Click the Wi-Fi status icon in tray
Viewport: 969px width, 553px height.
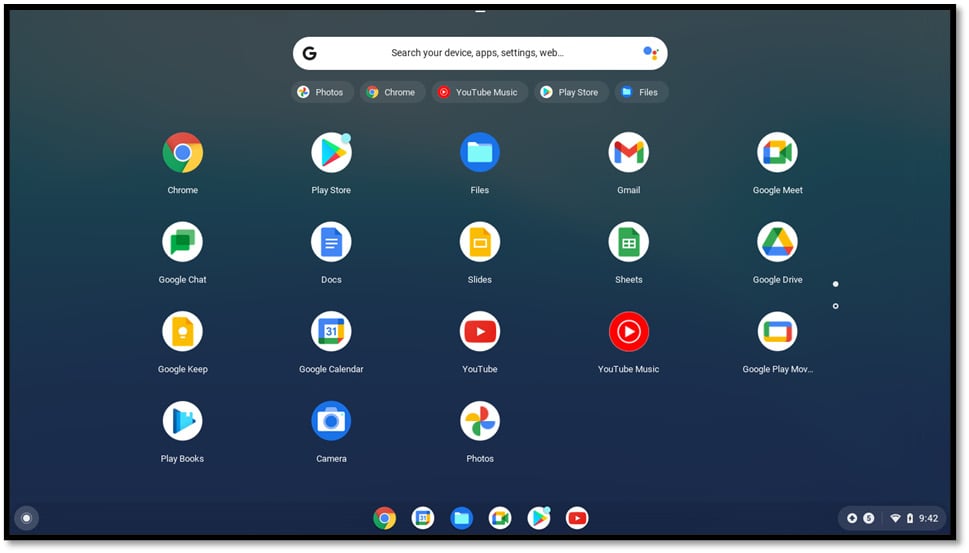895,519
